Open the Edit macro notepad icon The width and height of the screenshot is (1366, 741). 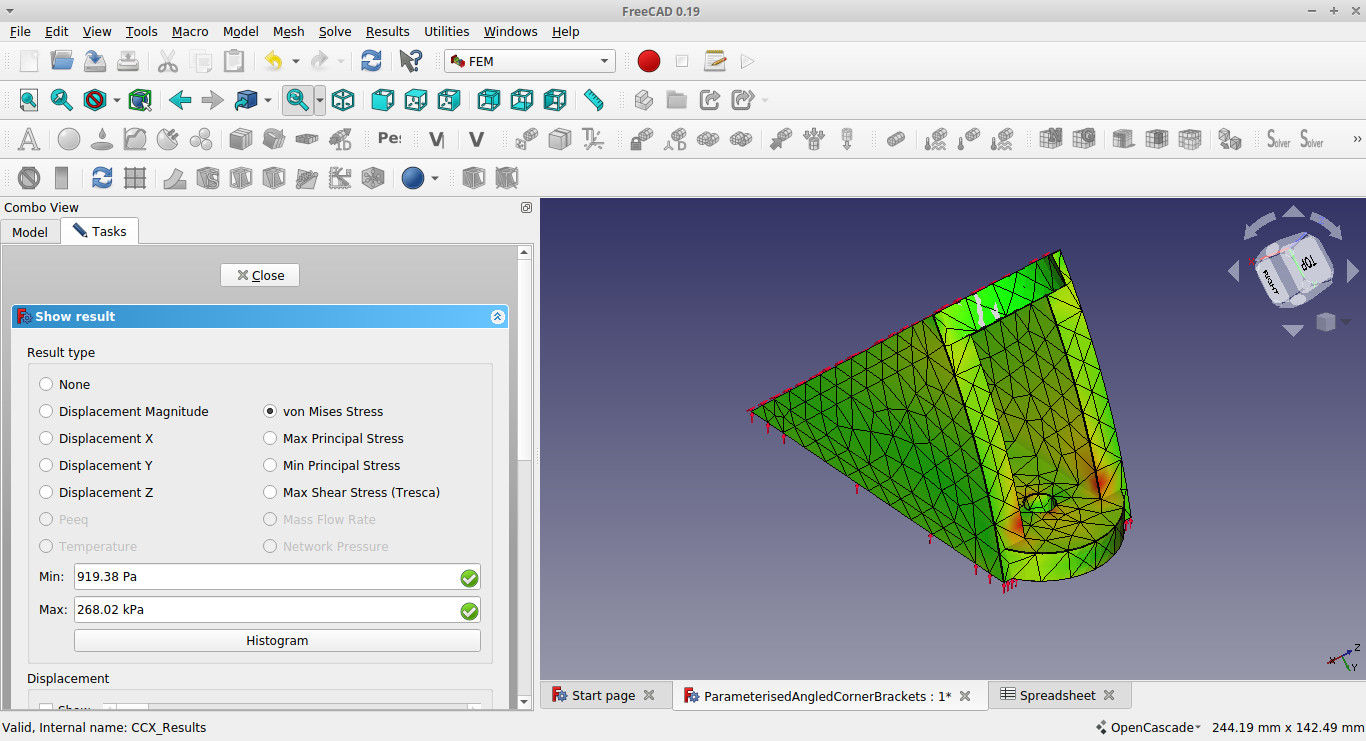pyautogui.click(x=715, y=61)
